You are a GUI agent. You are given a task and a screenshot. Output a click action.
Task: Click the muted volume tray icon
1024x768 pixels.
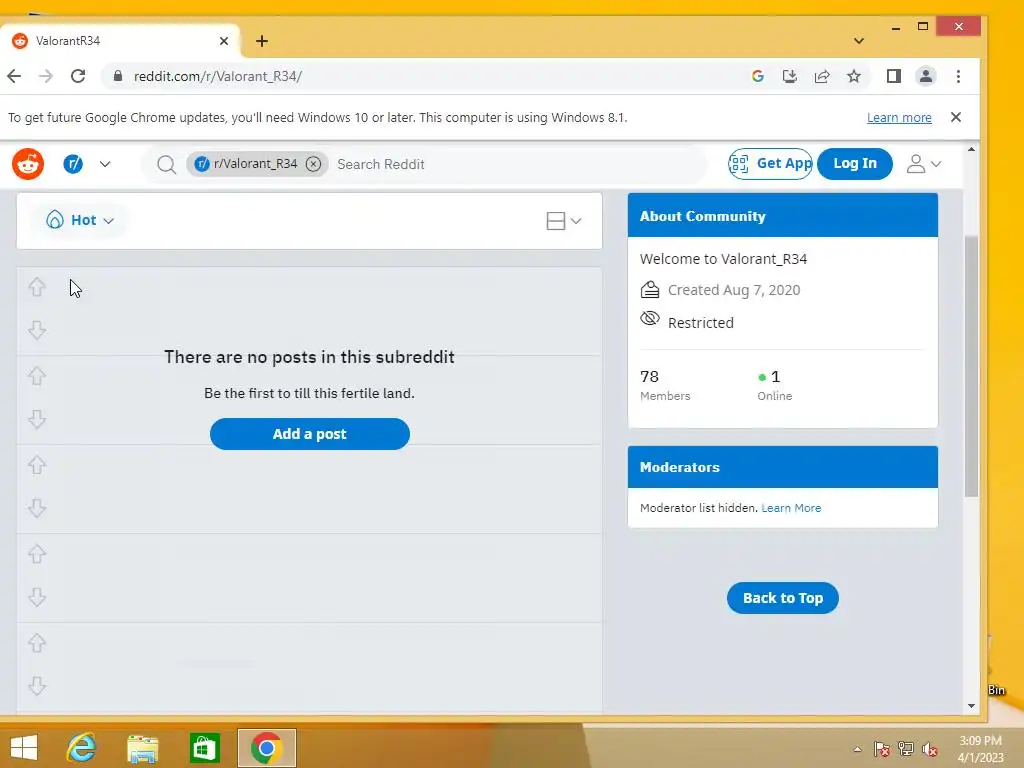coord(930,749)
